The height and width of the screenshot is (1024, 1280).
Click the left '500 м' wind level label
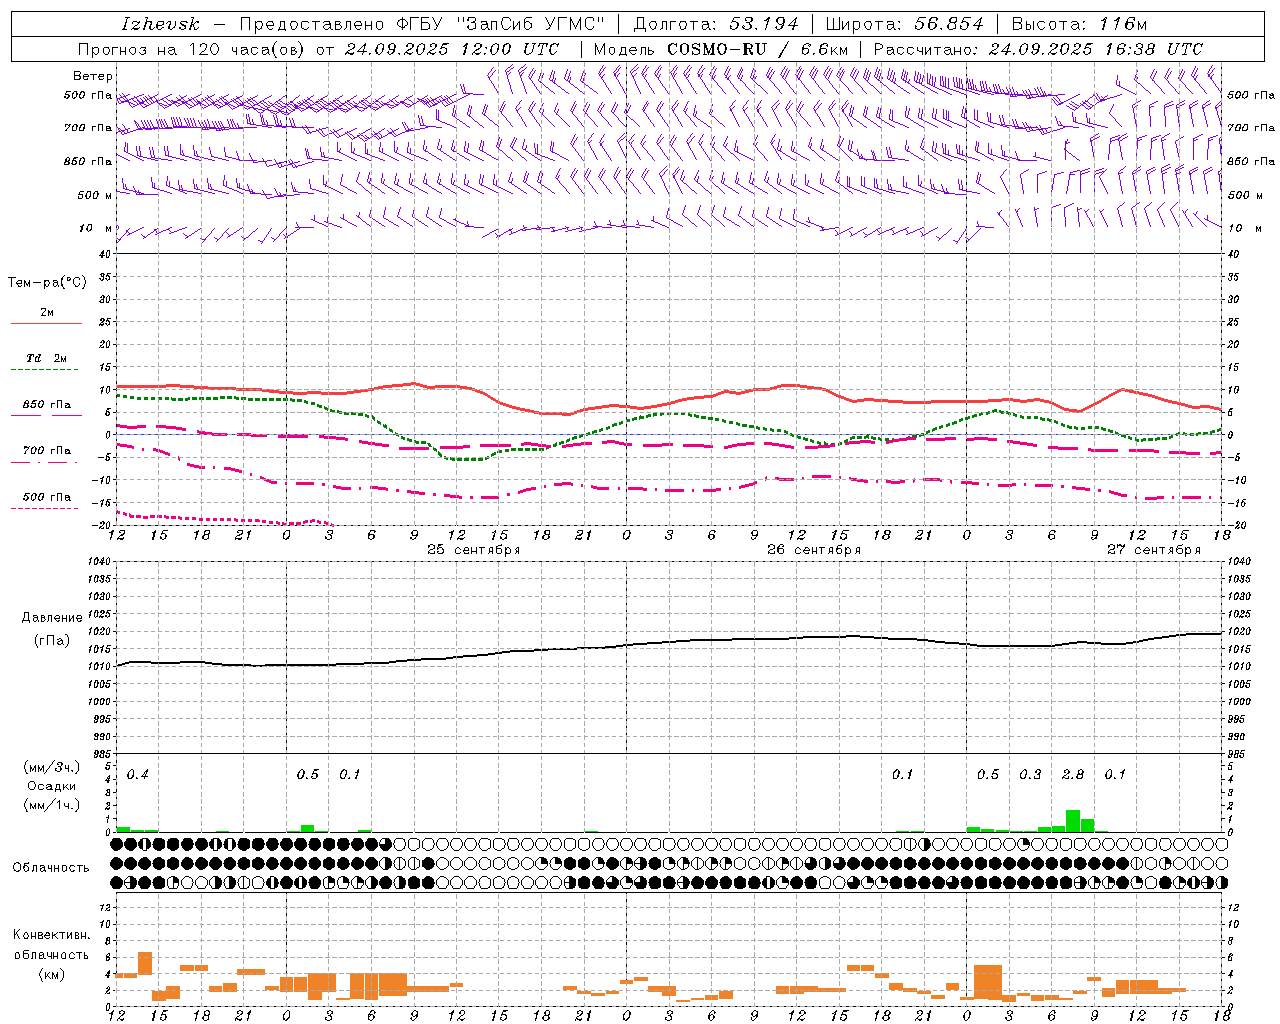click(95, 195)
